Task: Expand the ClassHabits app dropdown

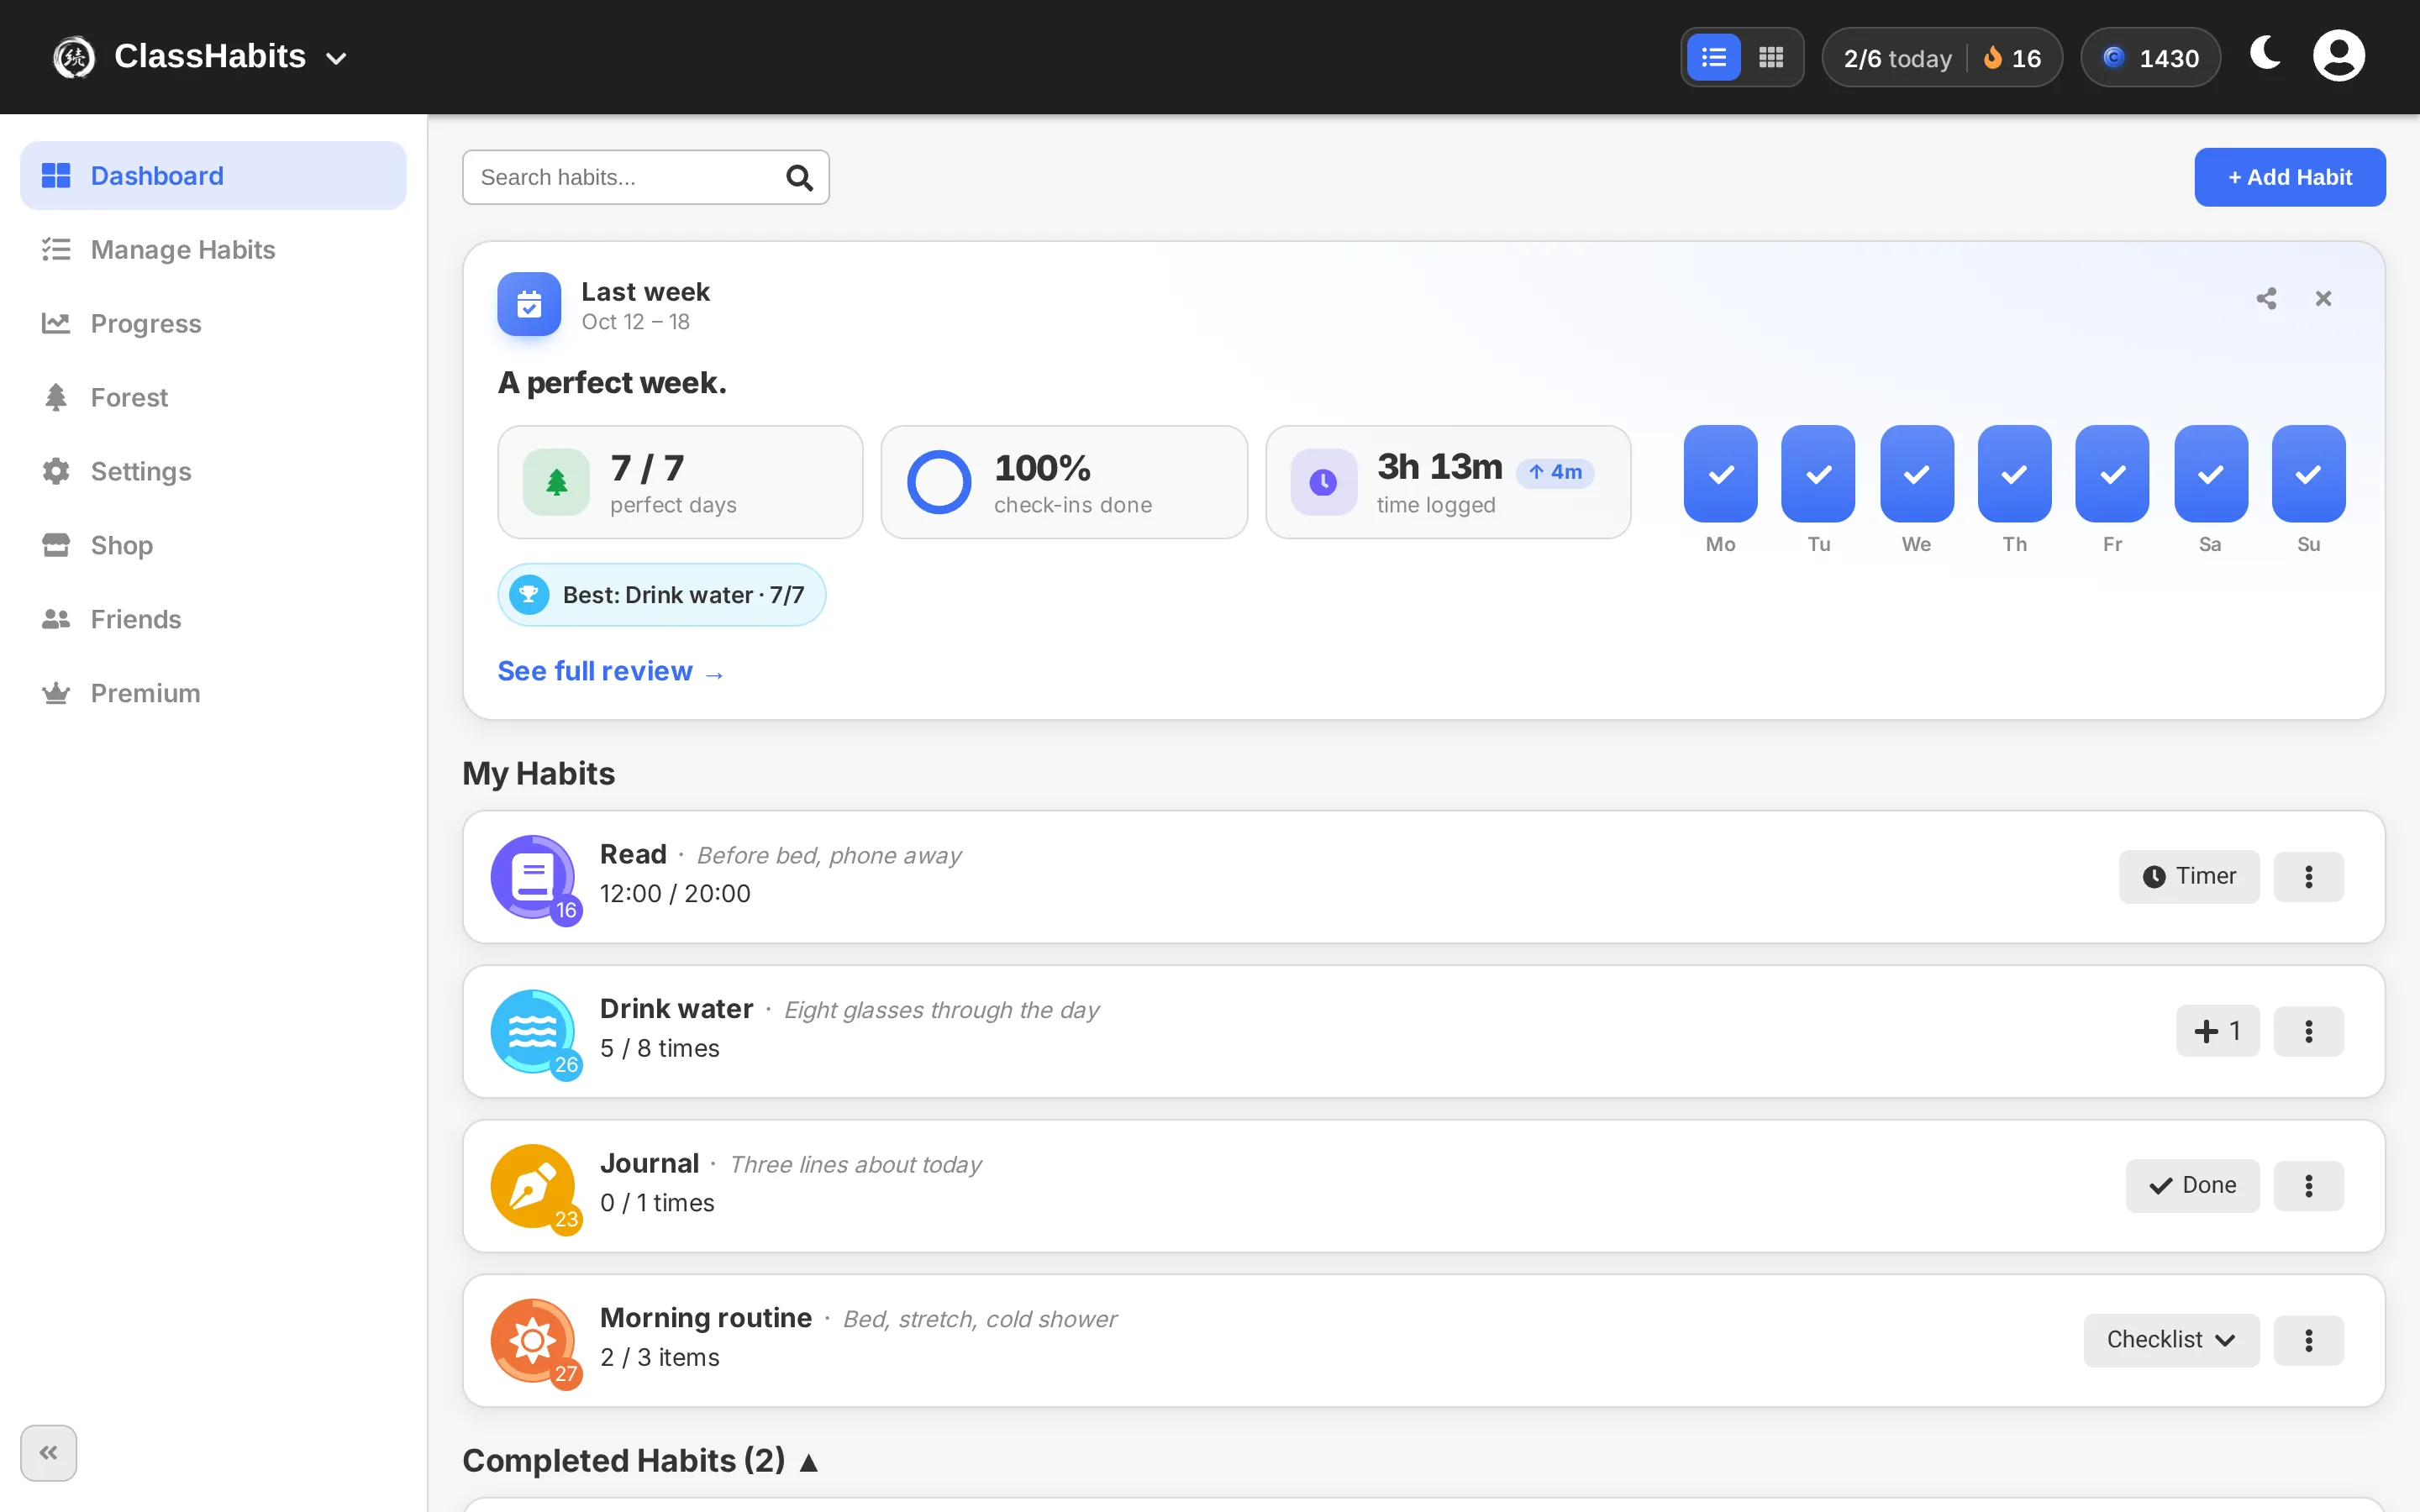Action: [337, 59]
